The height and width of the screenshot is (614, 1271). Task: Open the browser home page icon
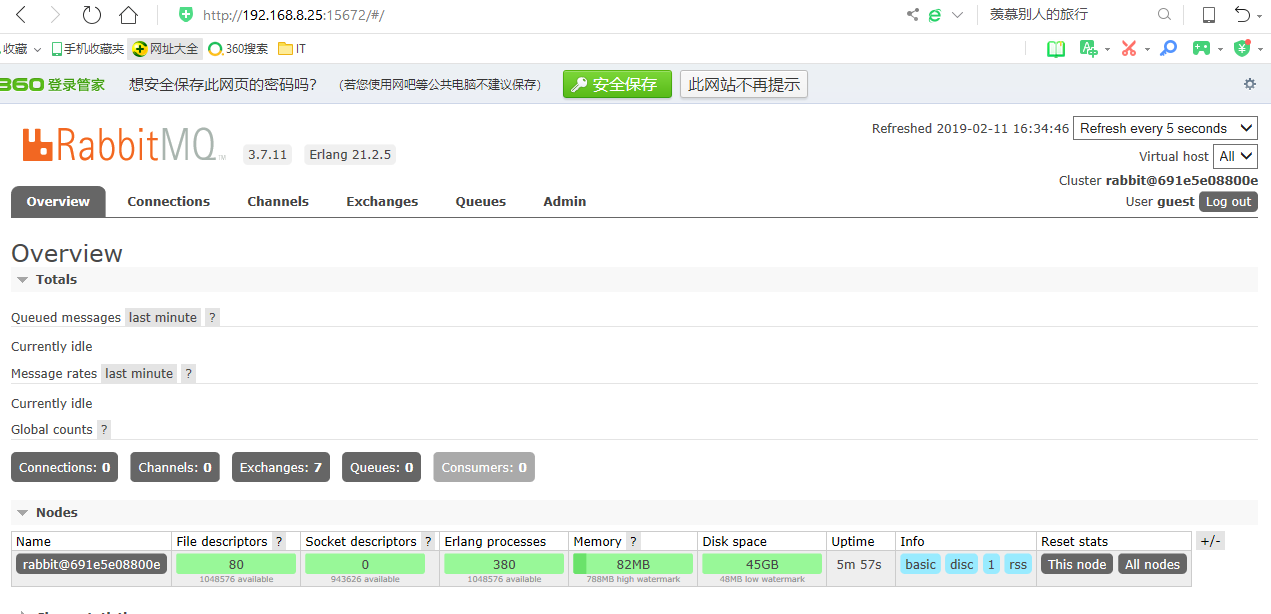click(x=128, y=15)
